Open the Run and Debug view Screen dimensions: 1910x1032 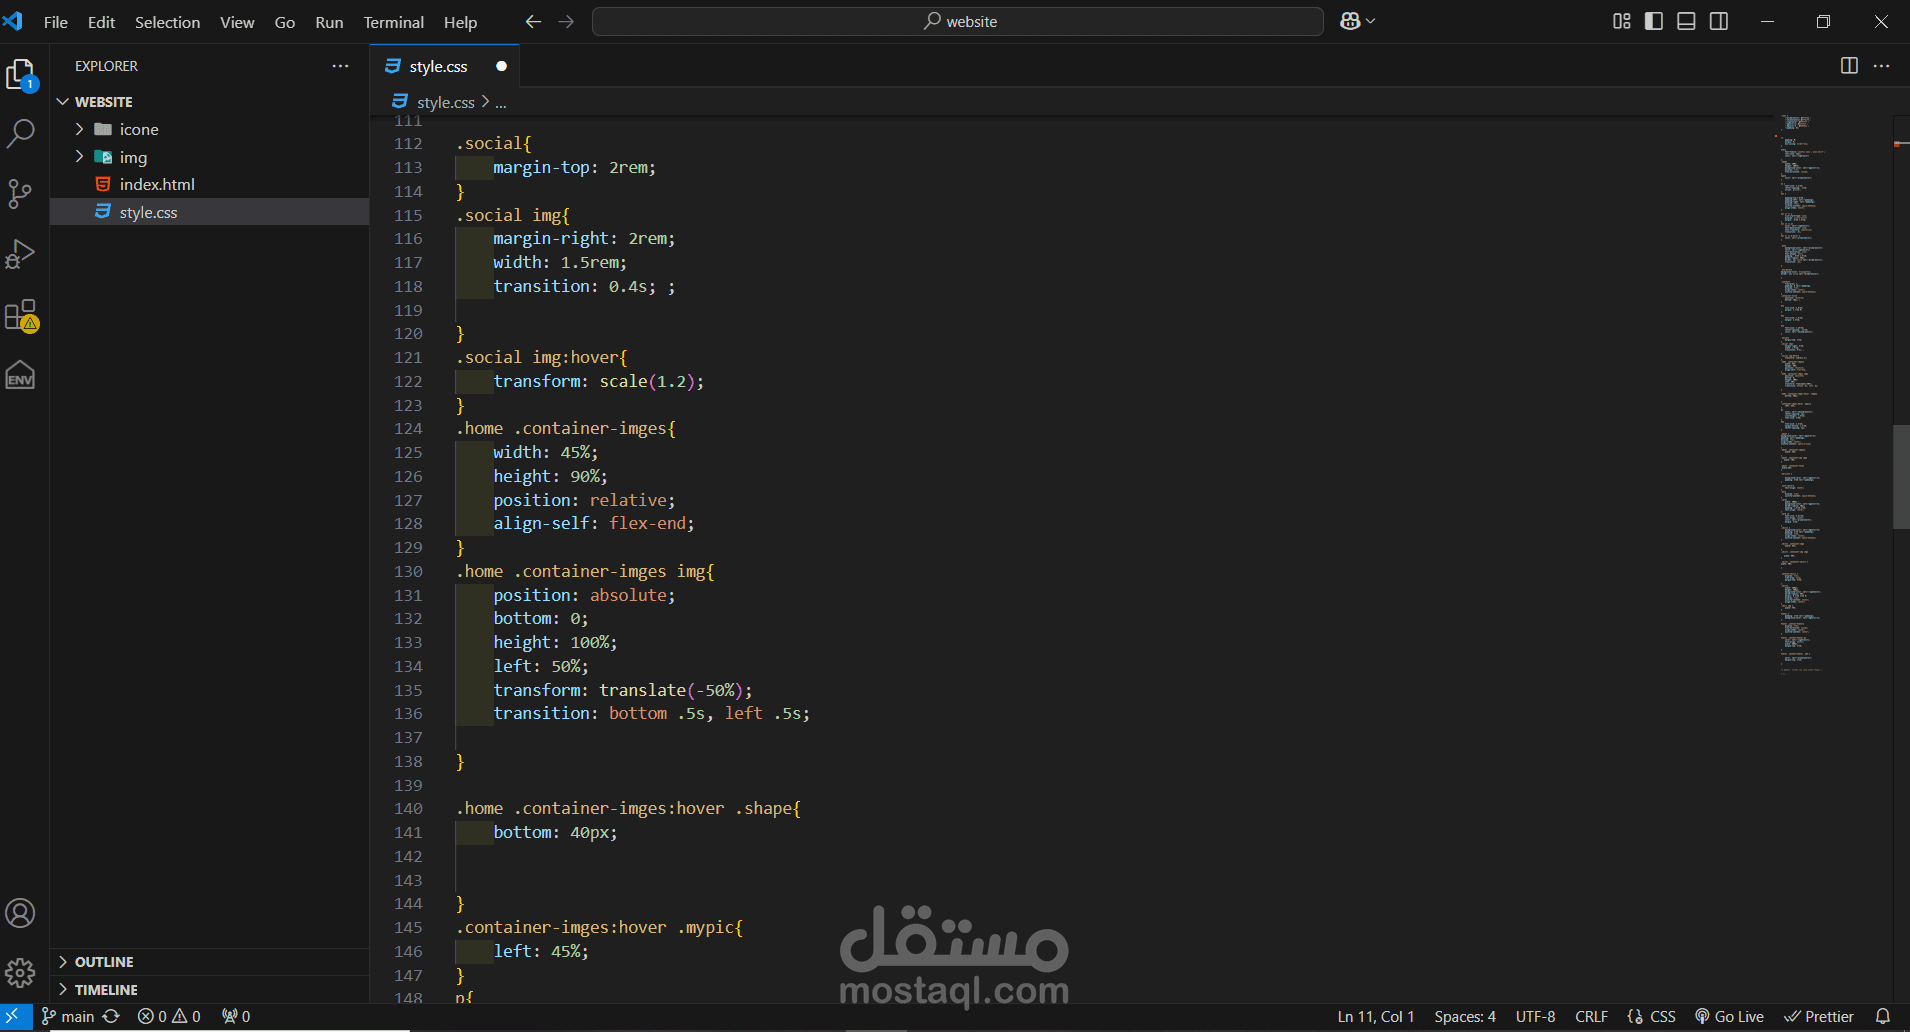pyautogui.click(x=21, y=254)
